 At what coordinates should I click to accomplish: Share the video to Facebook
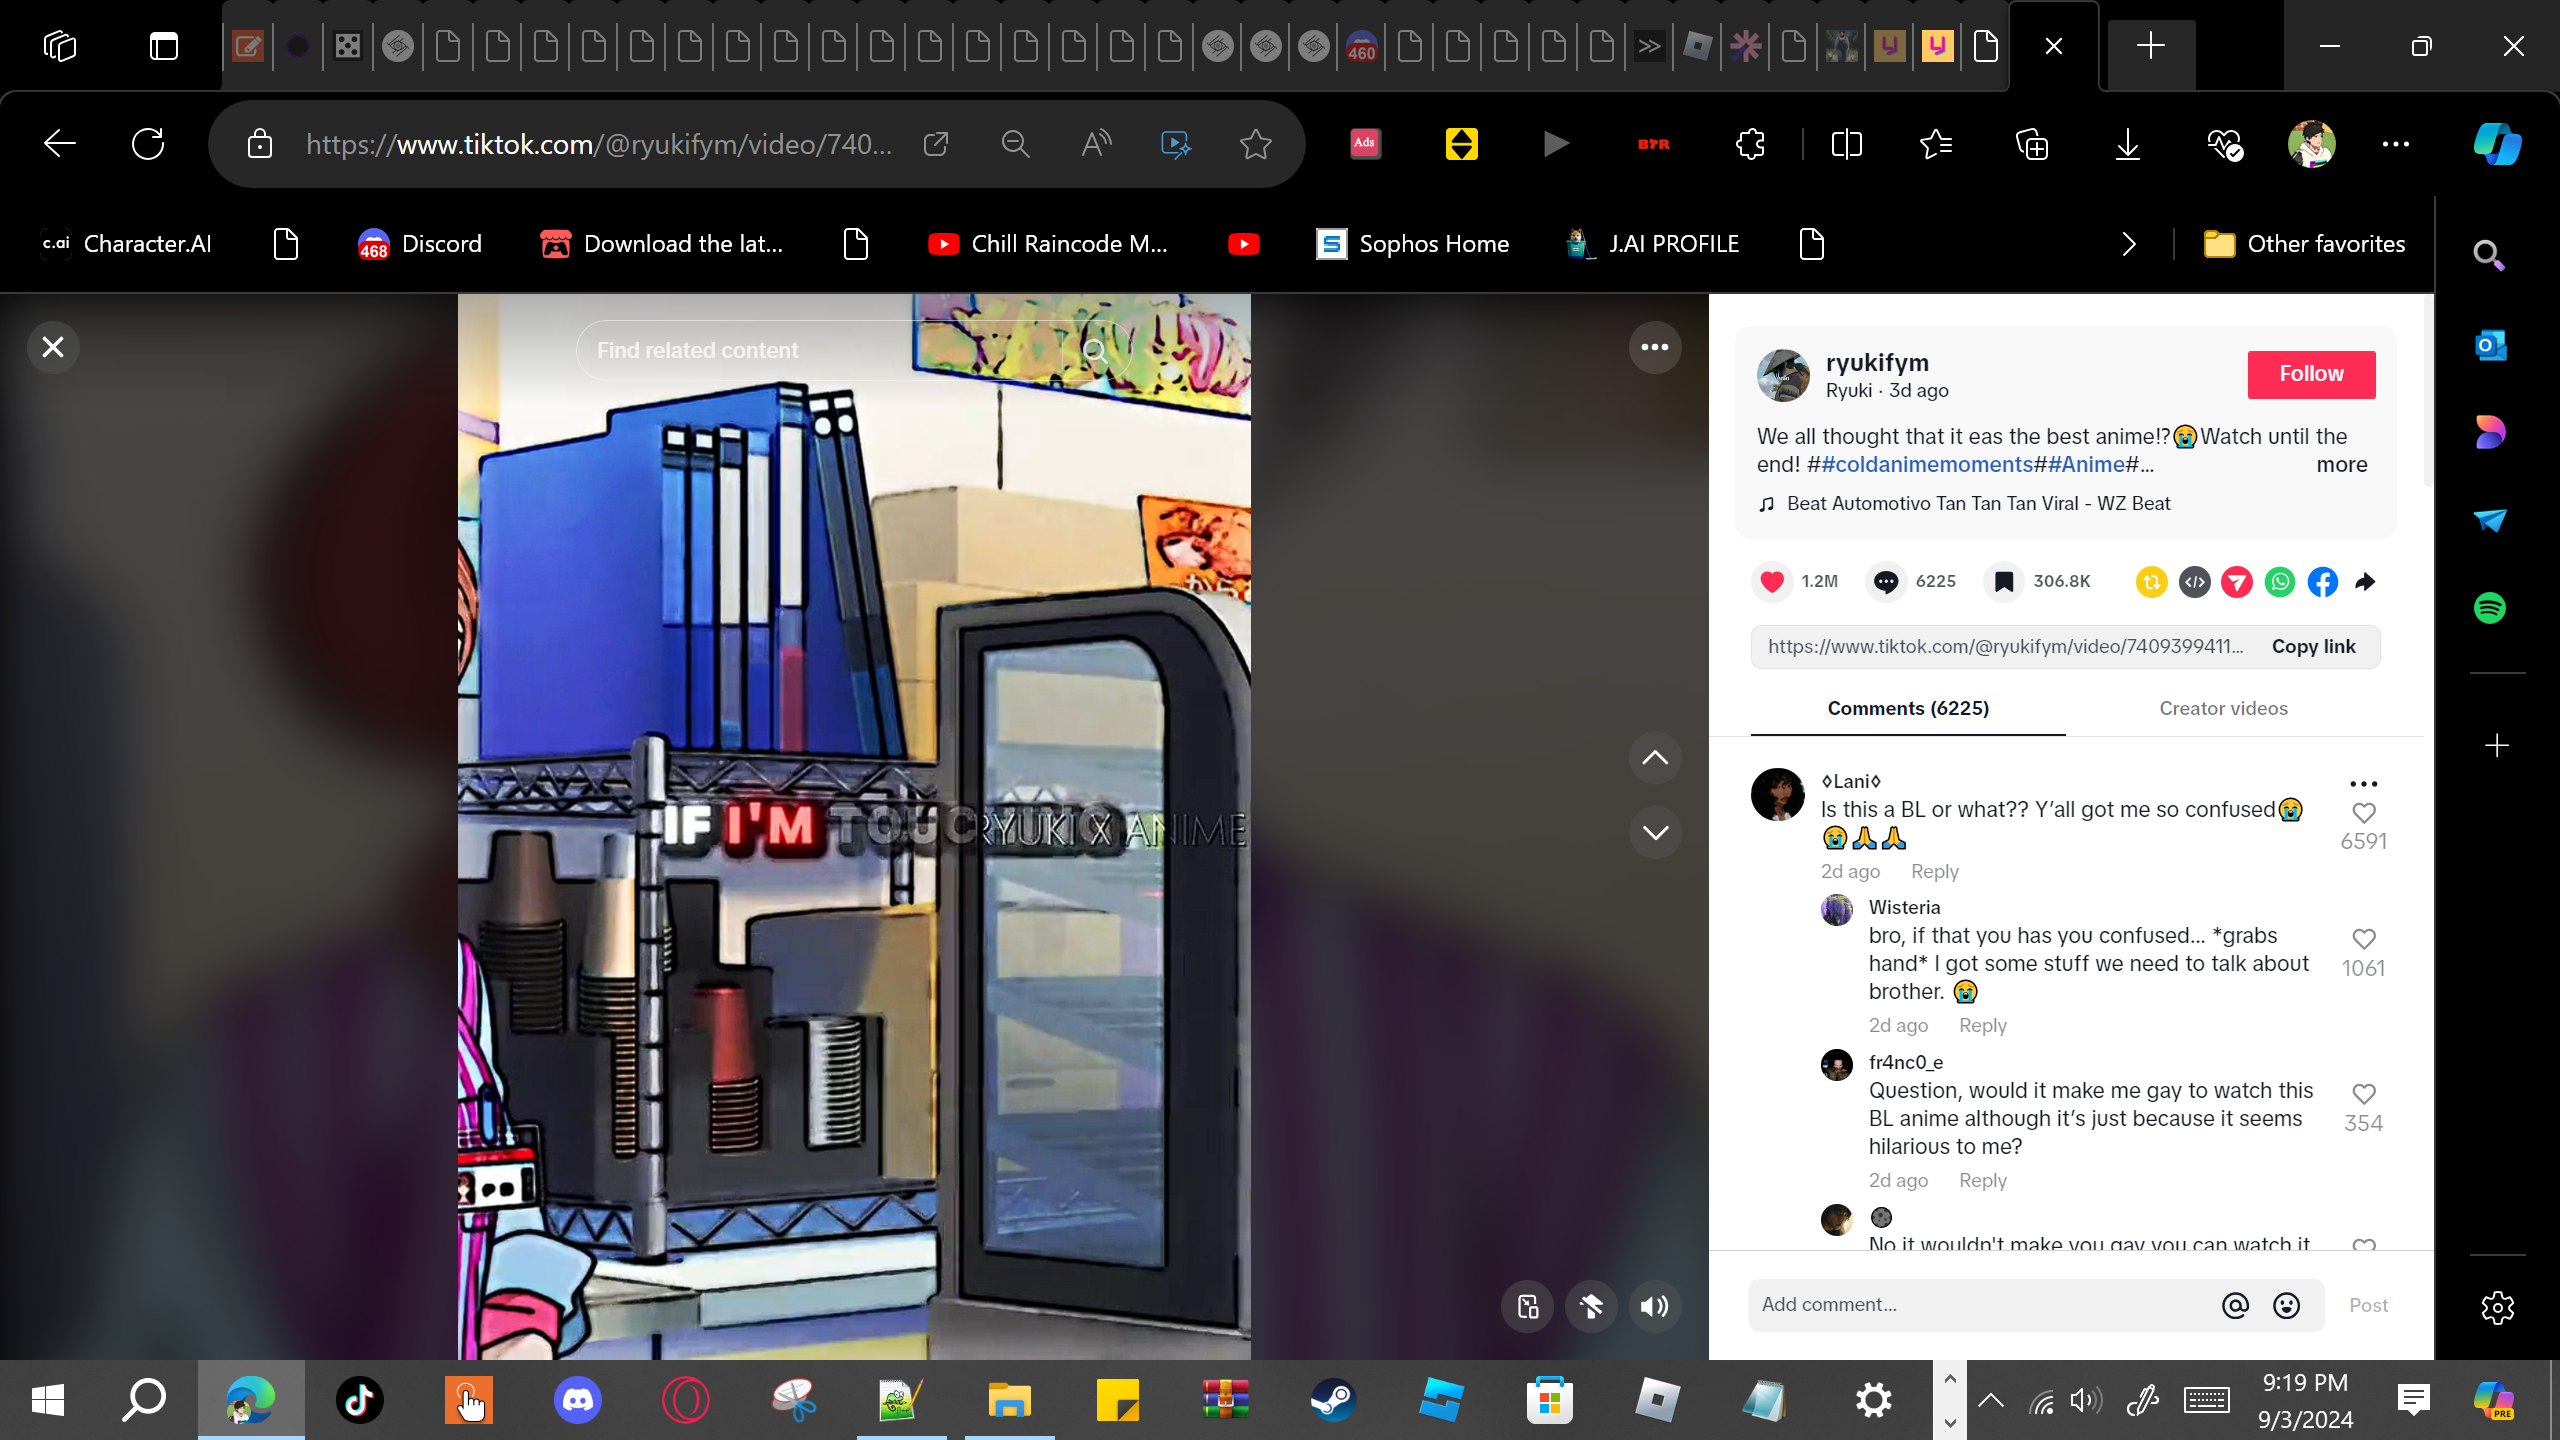[2323, 581]
